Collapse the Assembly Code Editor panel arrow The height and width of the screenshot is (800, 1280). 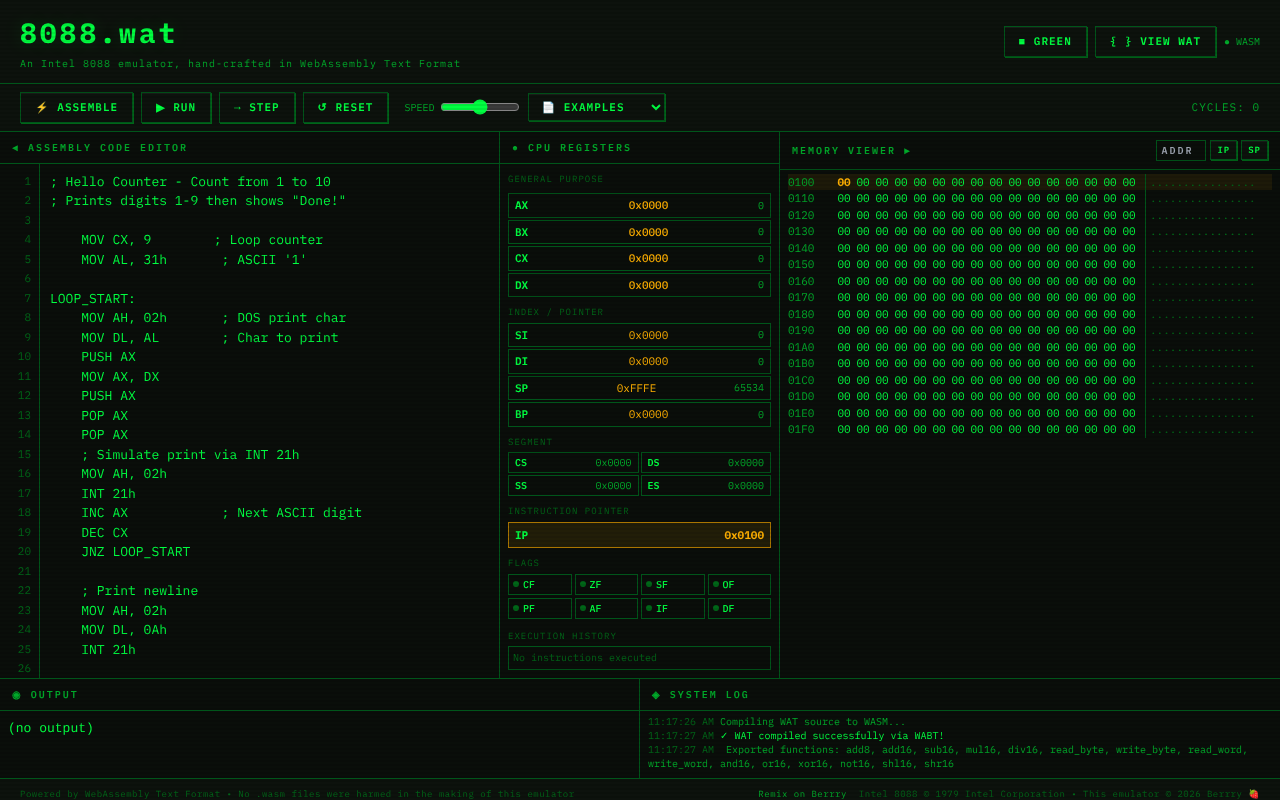point(14,147)
